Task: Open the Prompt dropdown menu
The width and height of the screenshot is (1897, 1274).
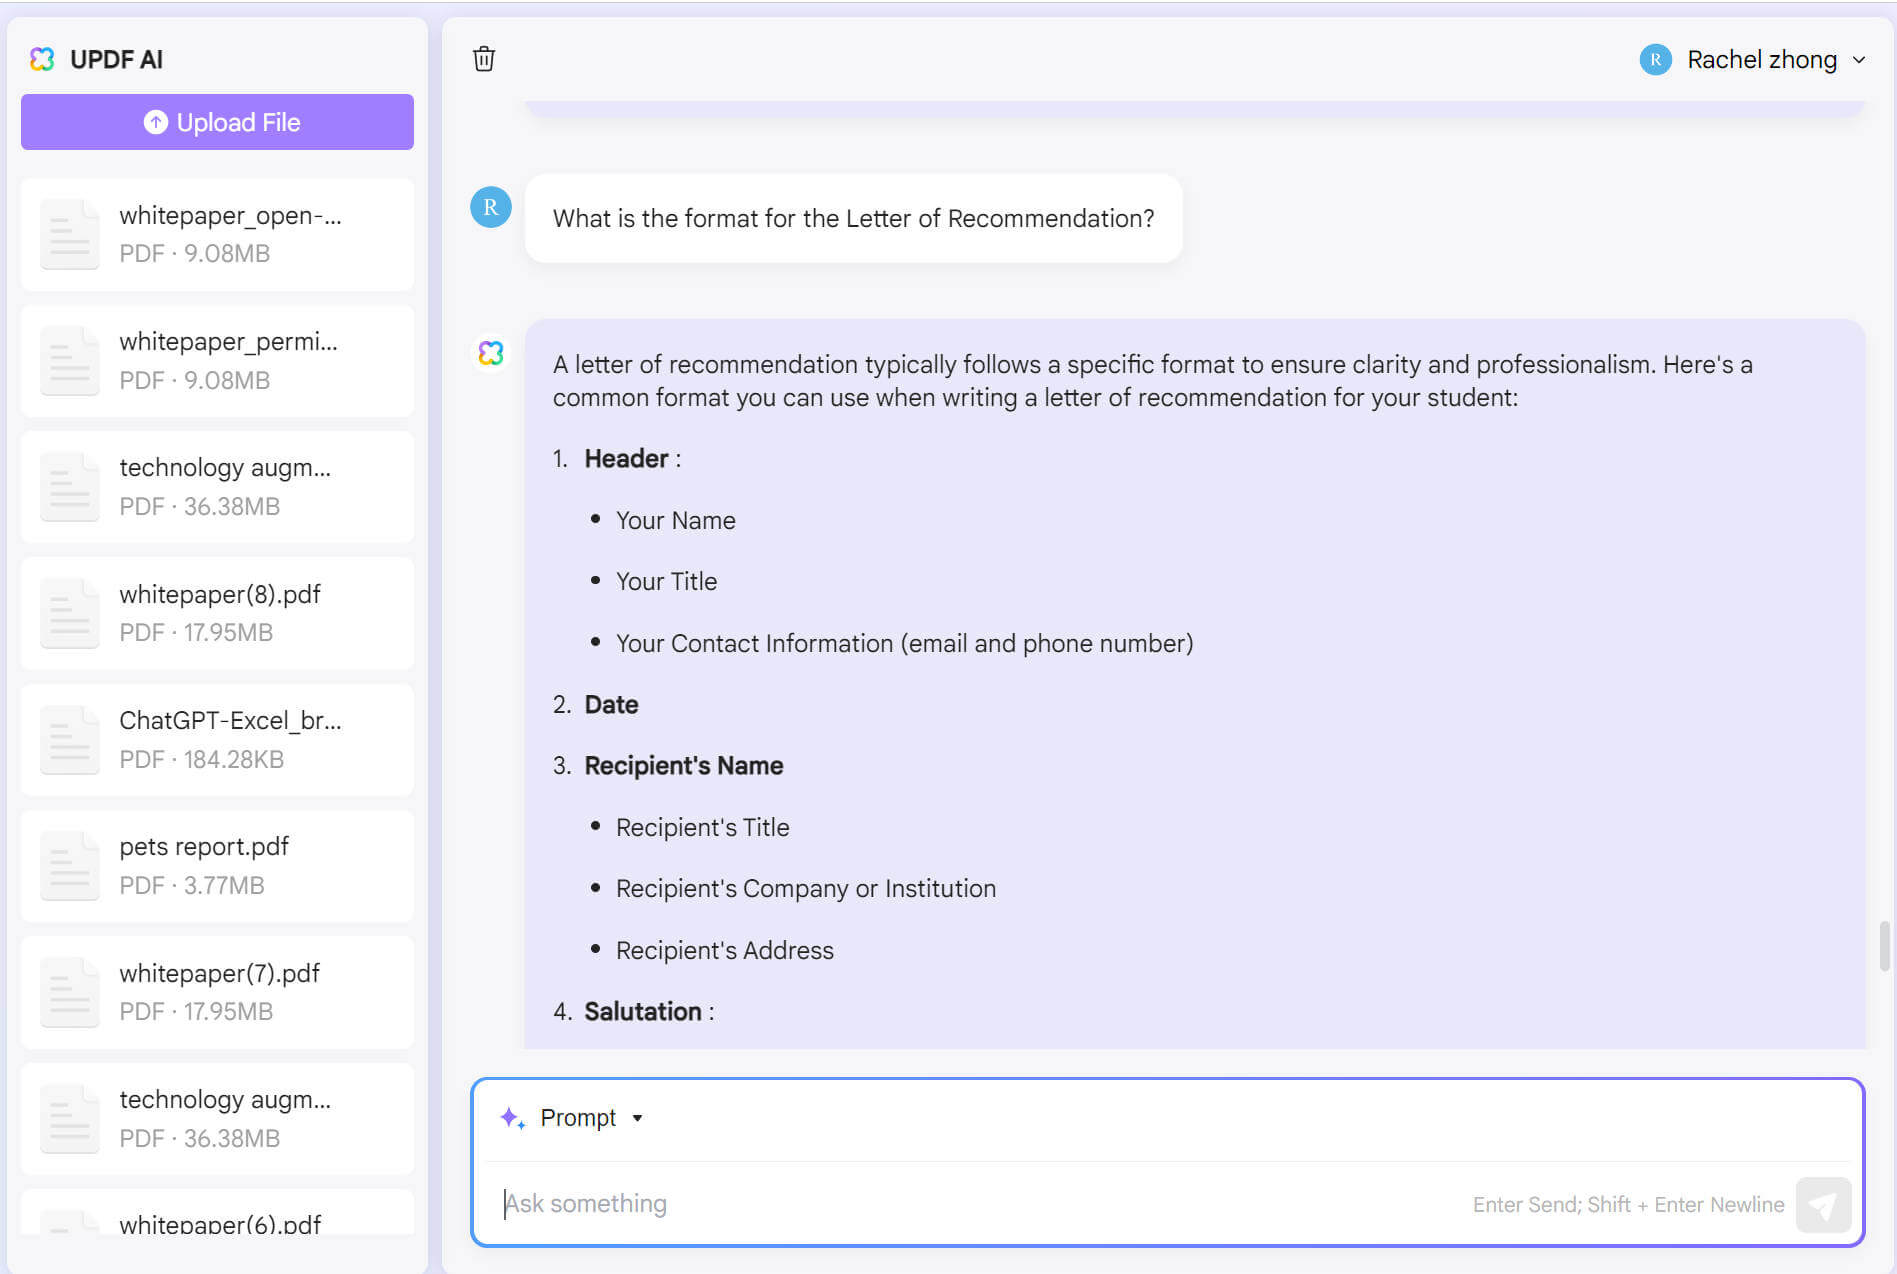Action: tap(592, 1118)
